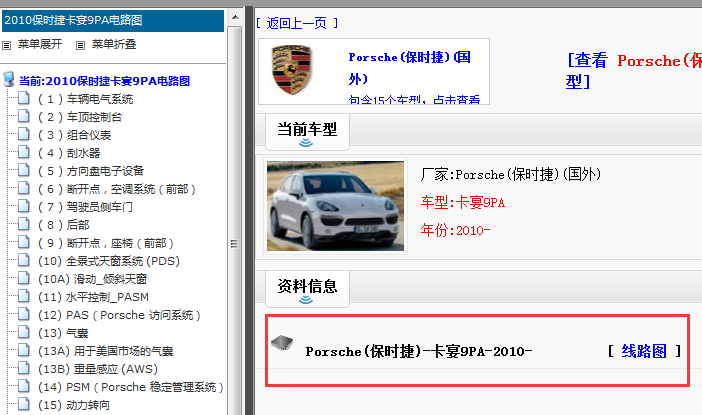Select the 资料信息 tab header
Screen dimensions: 702x415
307,288
